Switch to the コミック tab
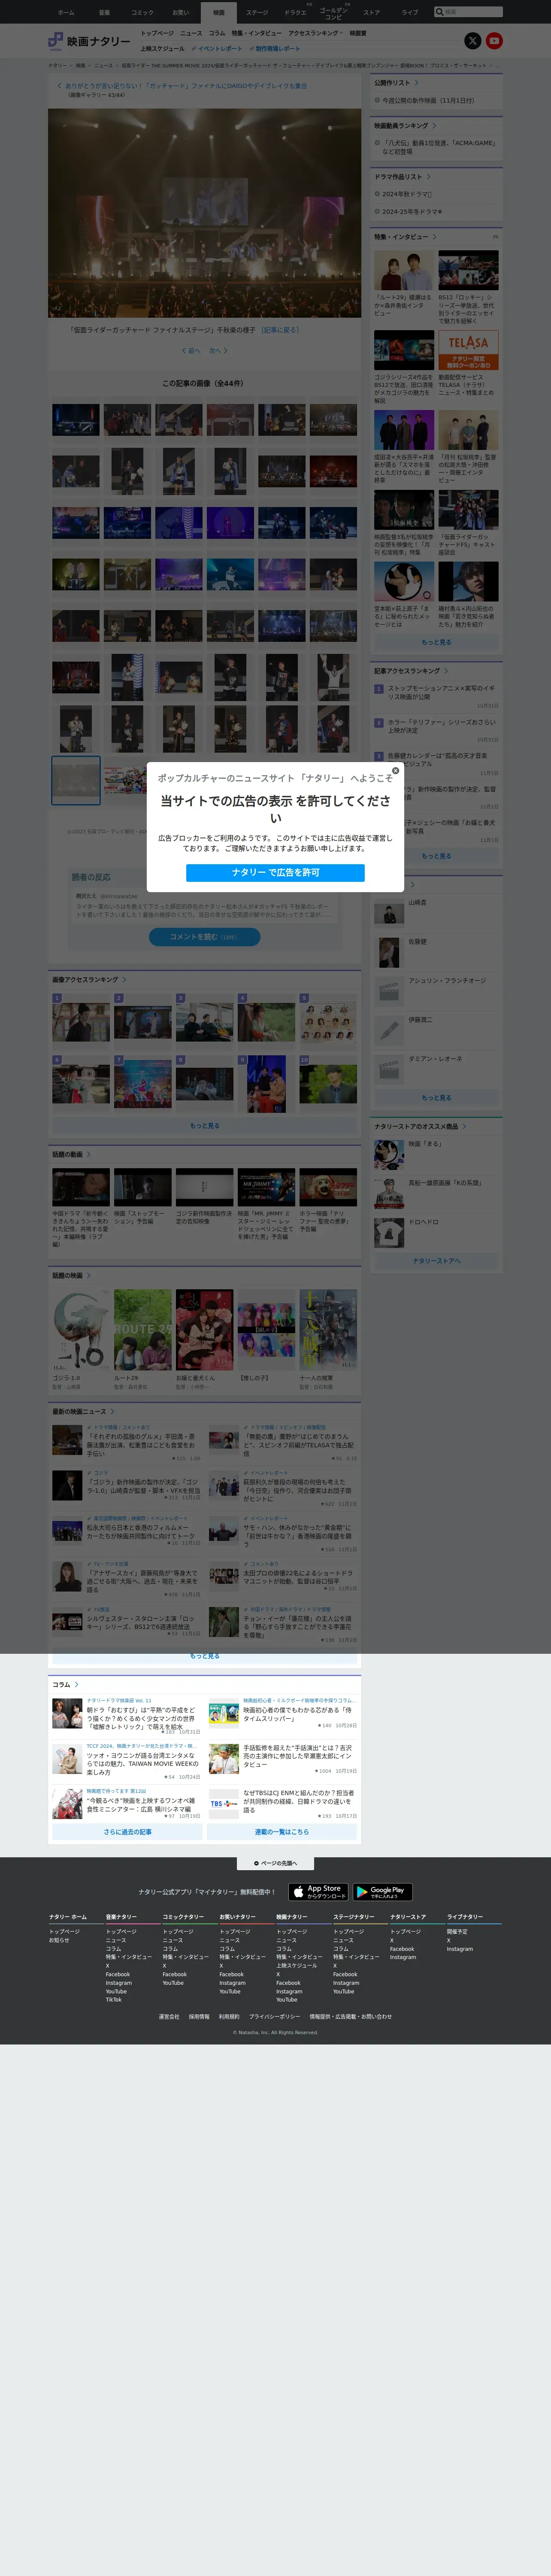Viewport: 551px width, 2576px height. coord(142,12)
